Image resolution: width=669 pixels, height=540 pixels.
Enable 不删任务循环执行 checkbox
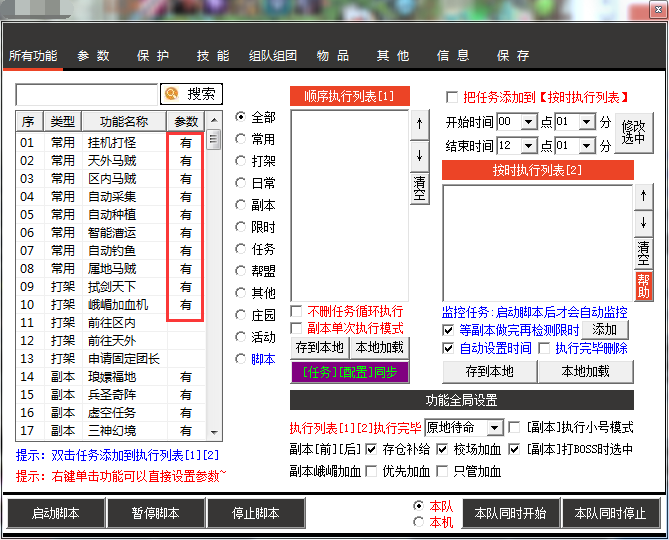296,311
